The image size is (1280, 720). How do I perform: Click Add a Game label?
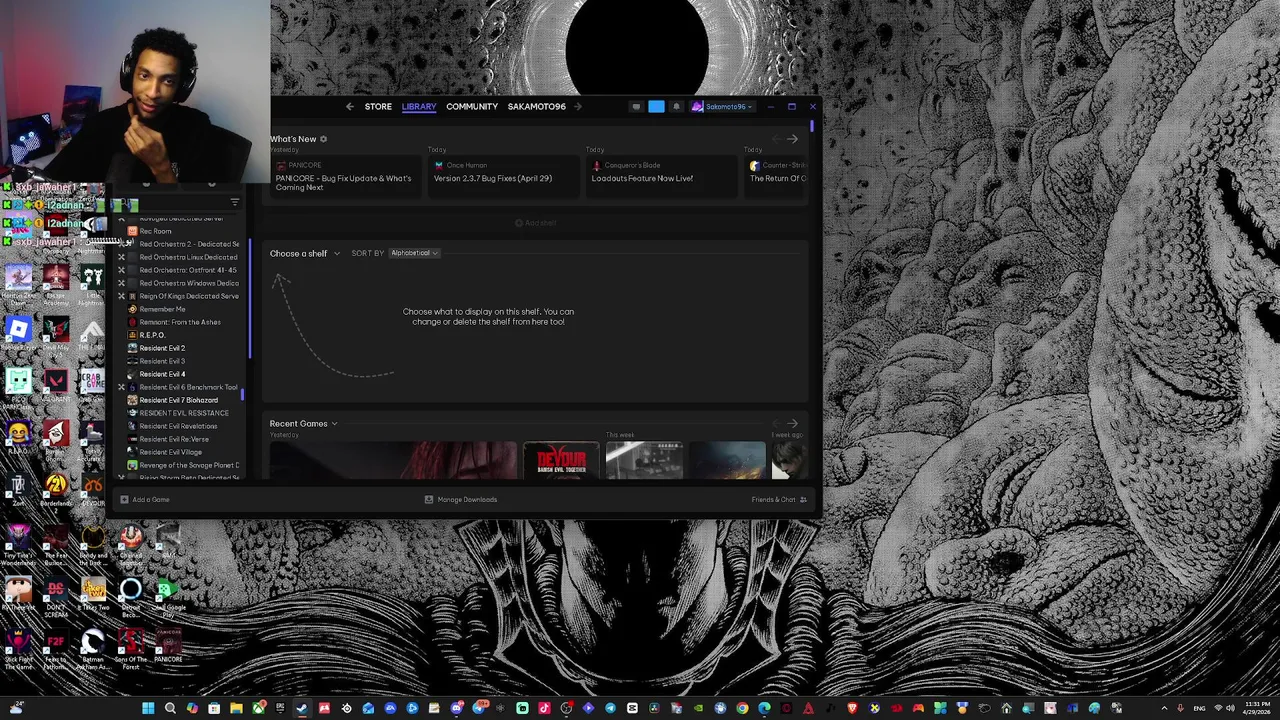(151, 499)
